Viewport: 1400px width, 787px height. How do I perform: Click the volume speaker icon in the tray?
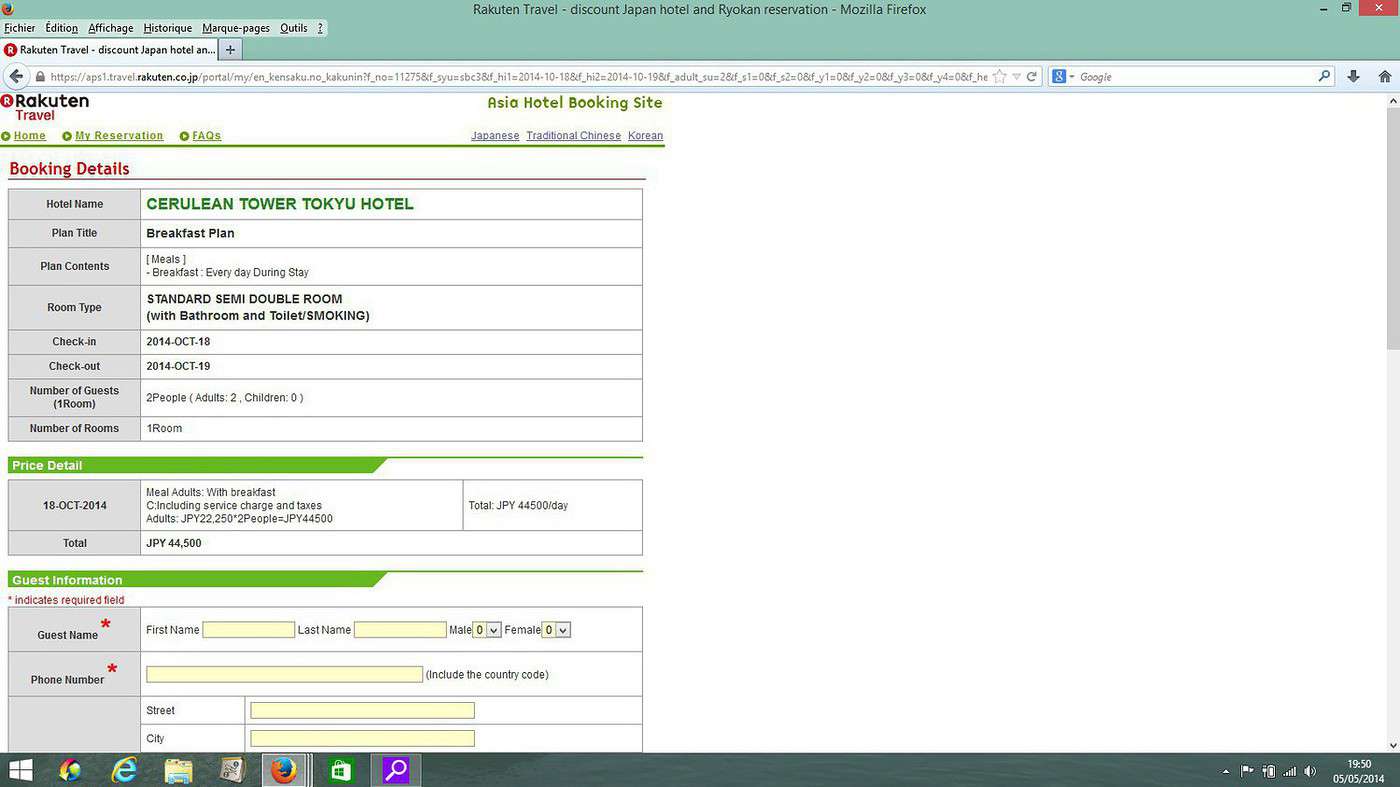click(x=1310, y=771)
